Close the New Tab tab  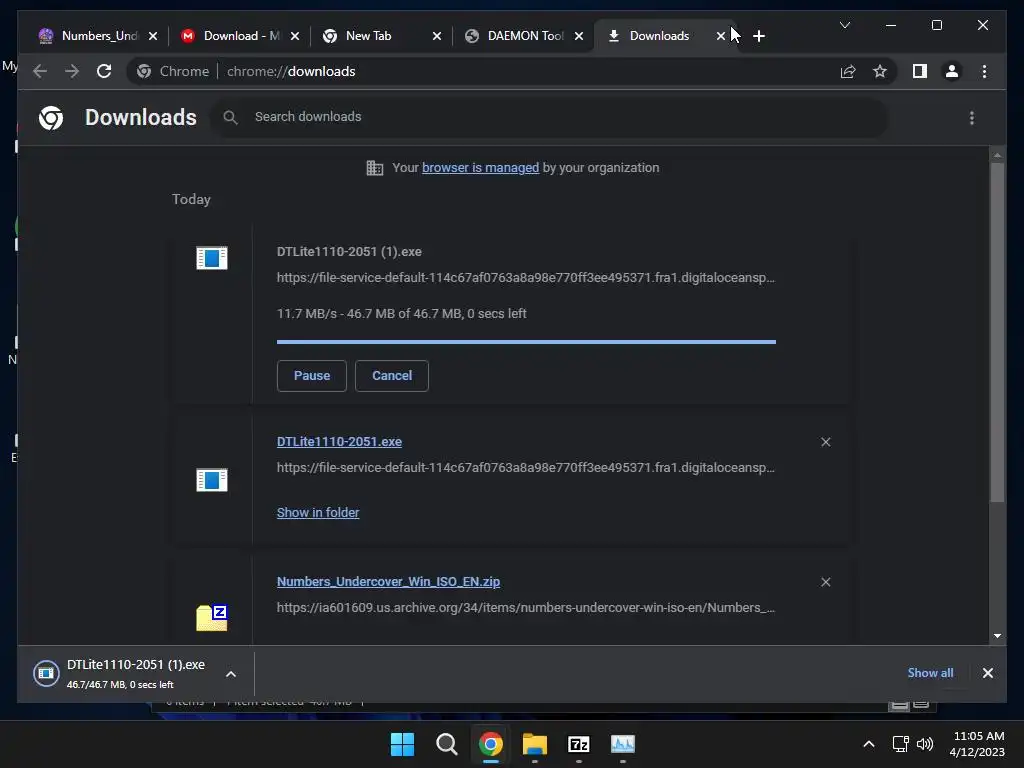click(x=437, y=36)
